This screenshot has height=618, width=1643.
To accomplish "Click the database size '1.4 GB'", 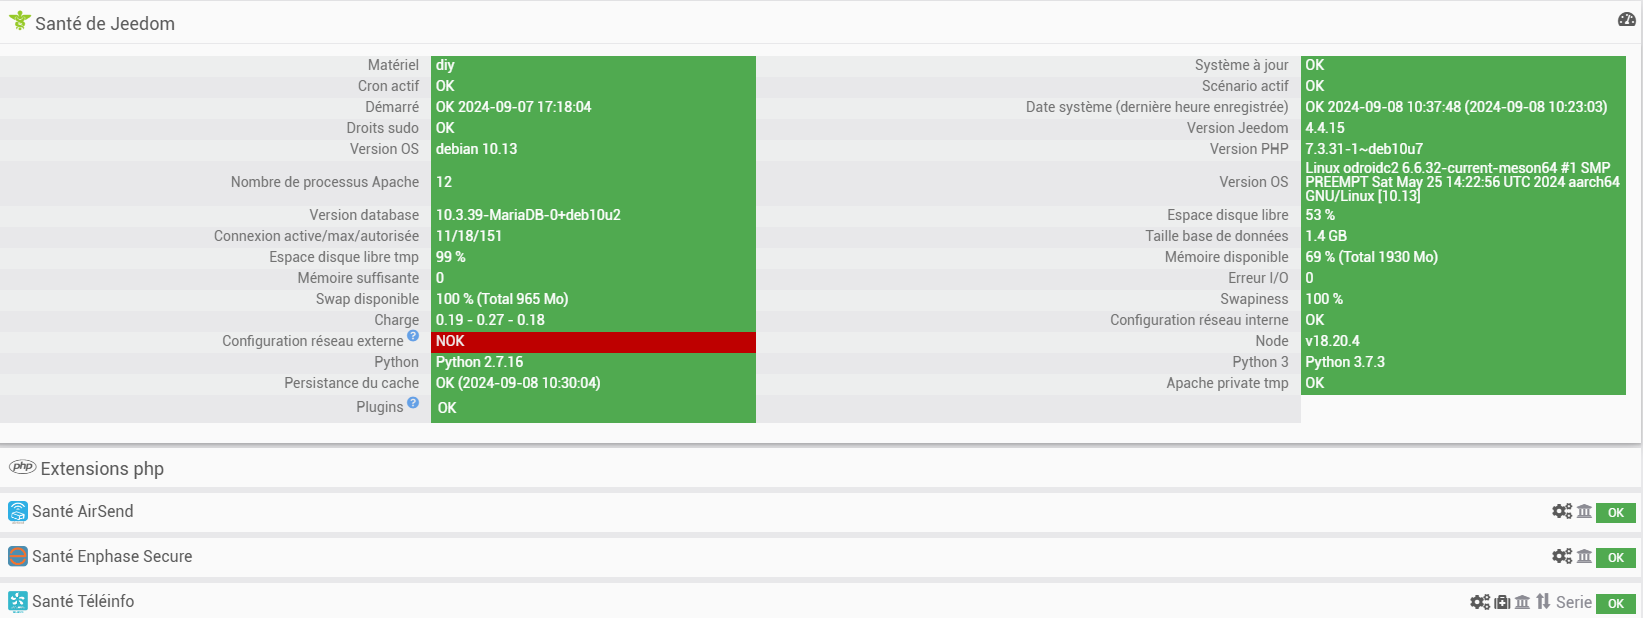I will 1326,236.
